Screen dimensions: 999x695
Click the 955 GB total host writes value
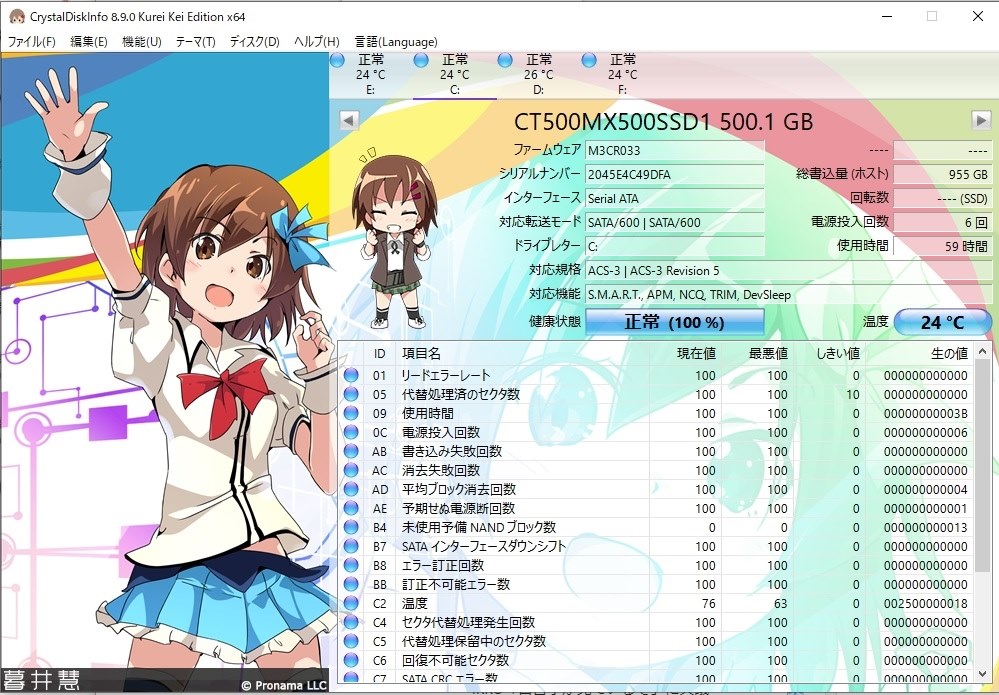coord(942,175)
